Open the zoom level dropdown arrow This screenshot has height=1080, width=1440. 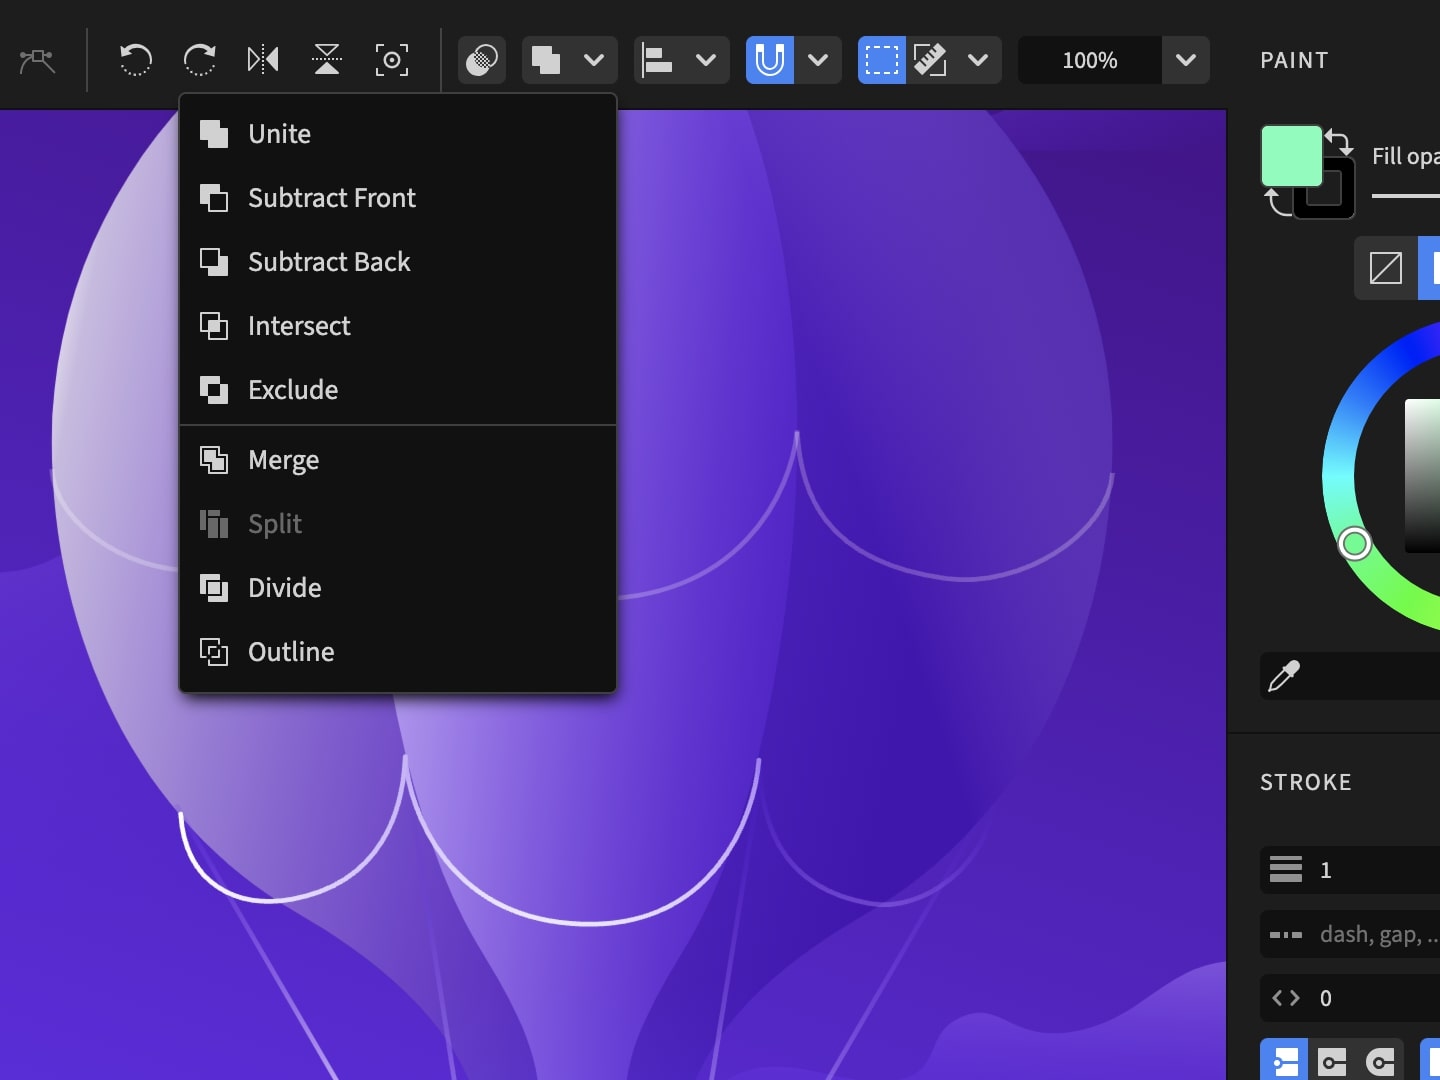[1186, 60]
